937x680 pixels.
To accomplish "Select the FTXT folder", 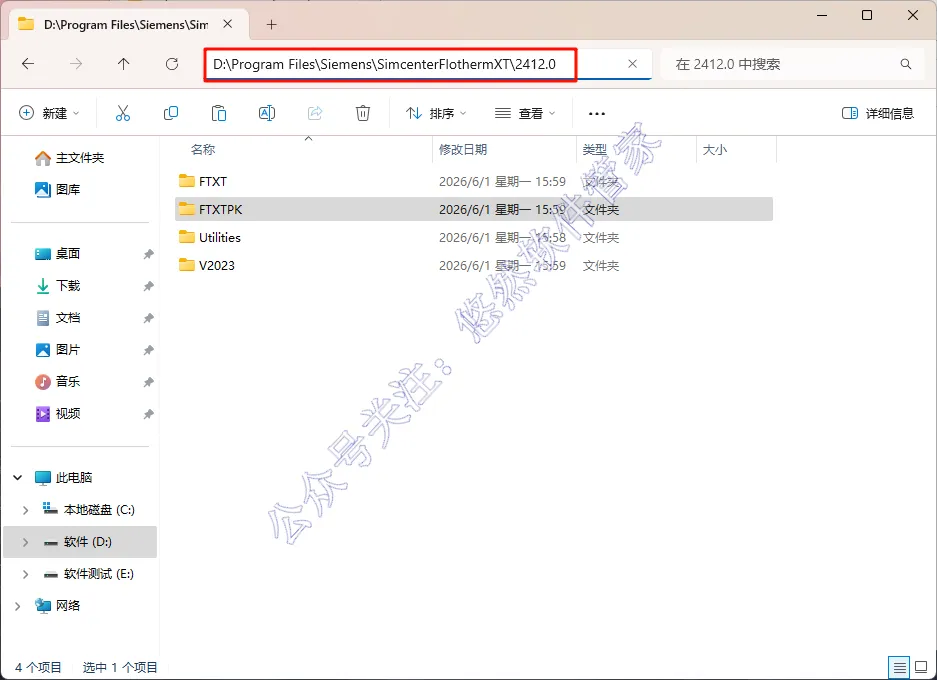I will [x=474, y=181].
